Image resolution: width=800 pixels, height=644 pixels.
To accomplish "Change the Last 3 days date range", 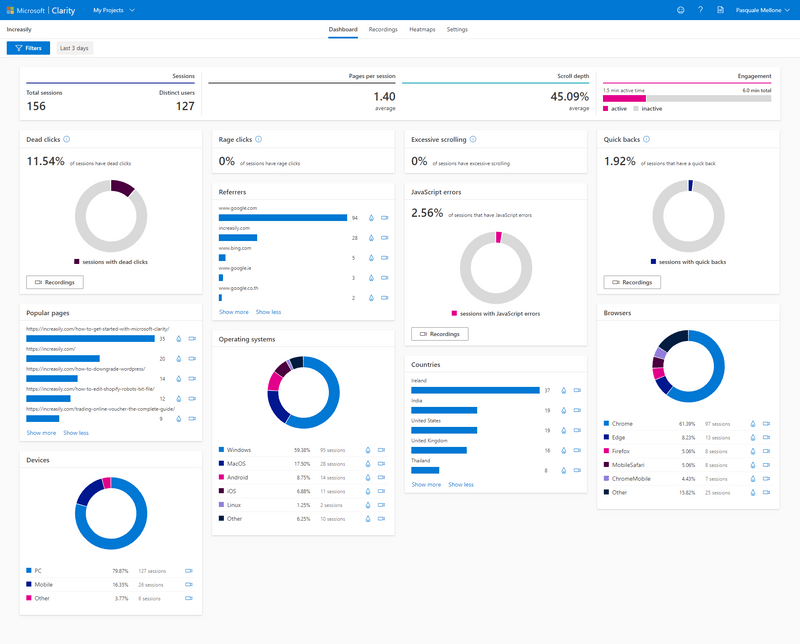I will (x=74, y=48).
